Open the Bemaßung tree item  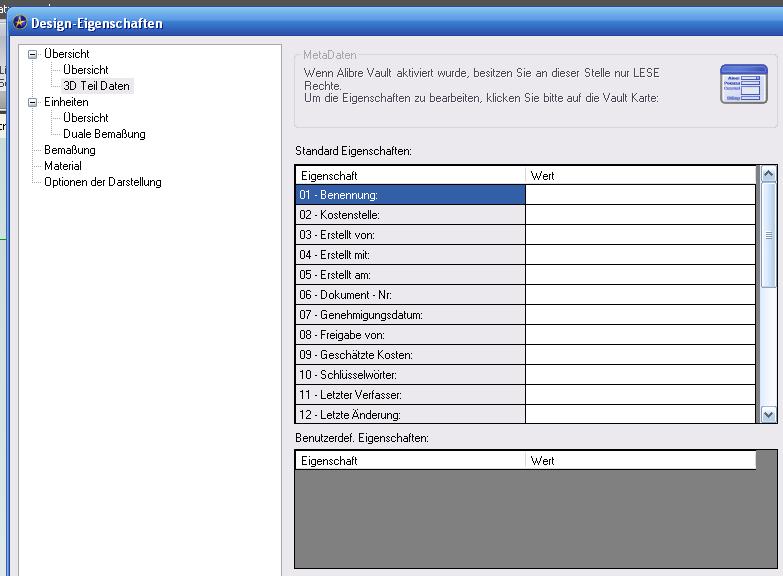[69, 150]
